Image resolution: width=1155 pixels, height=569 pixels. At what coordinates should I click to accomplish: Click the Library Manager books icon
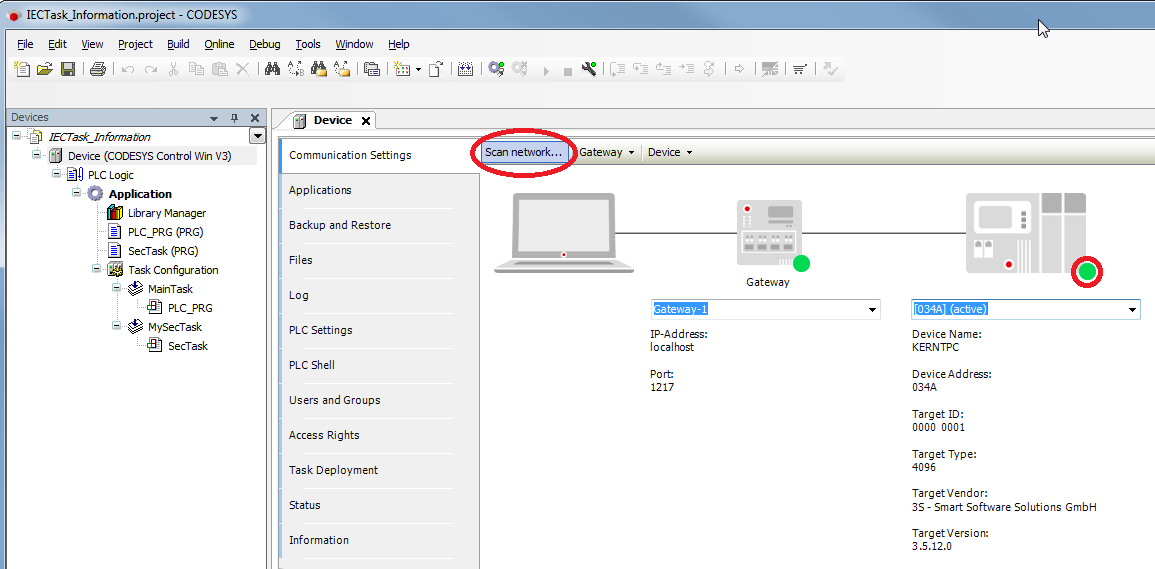115,213
